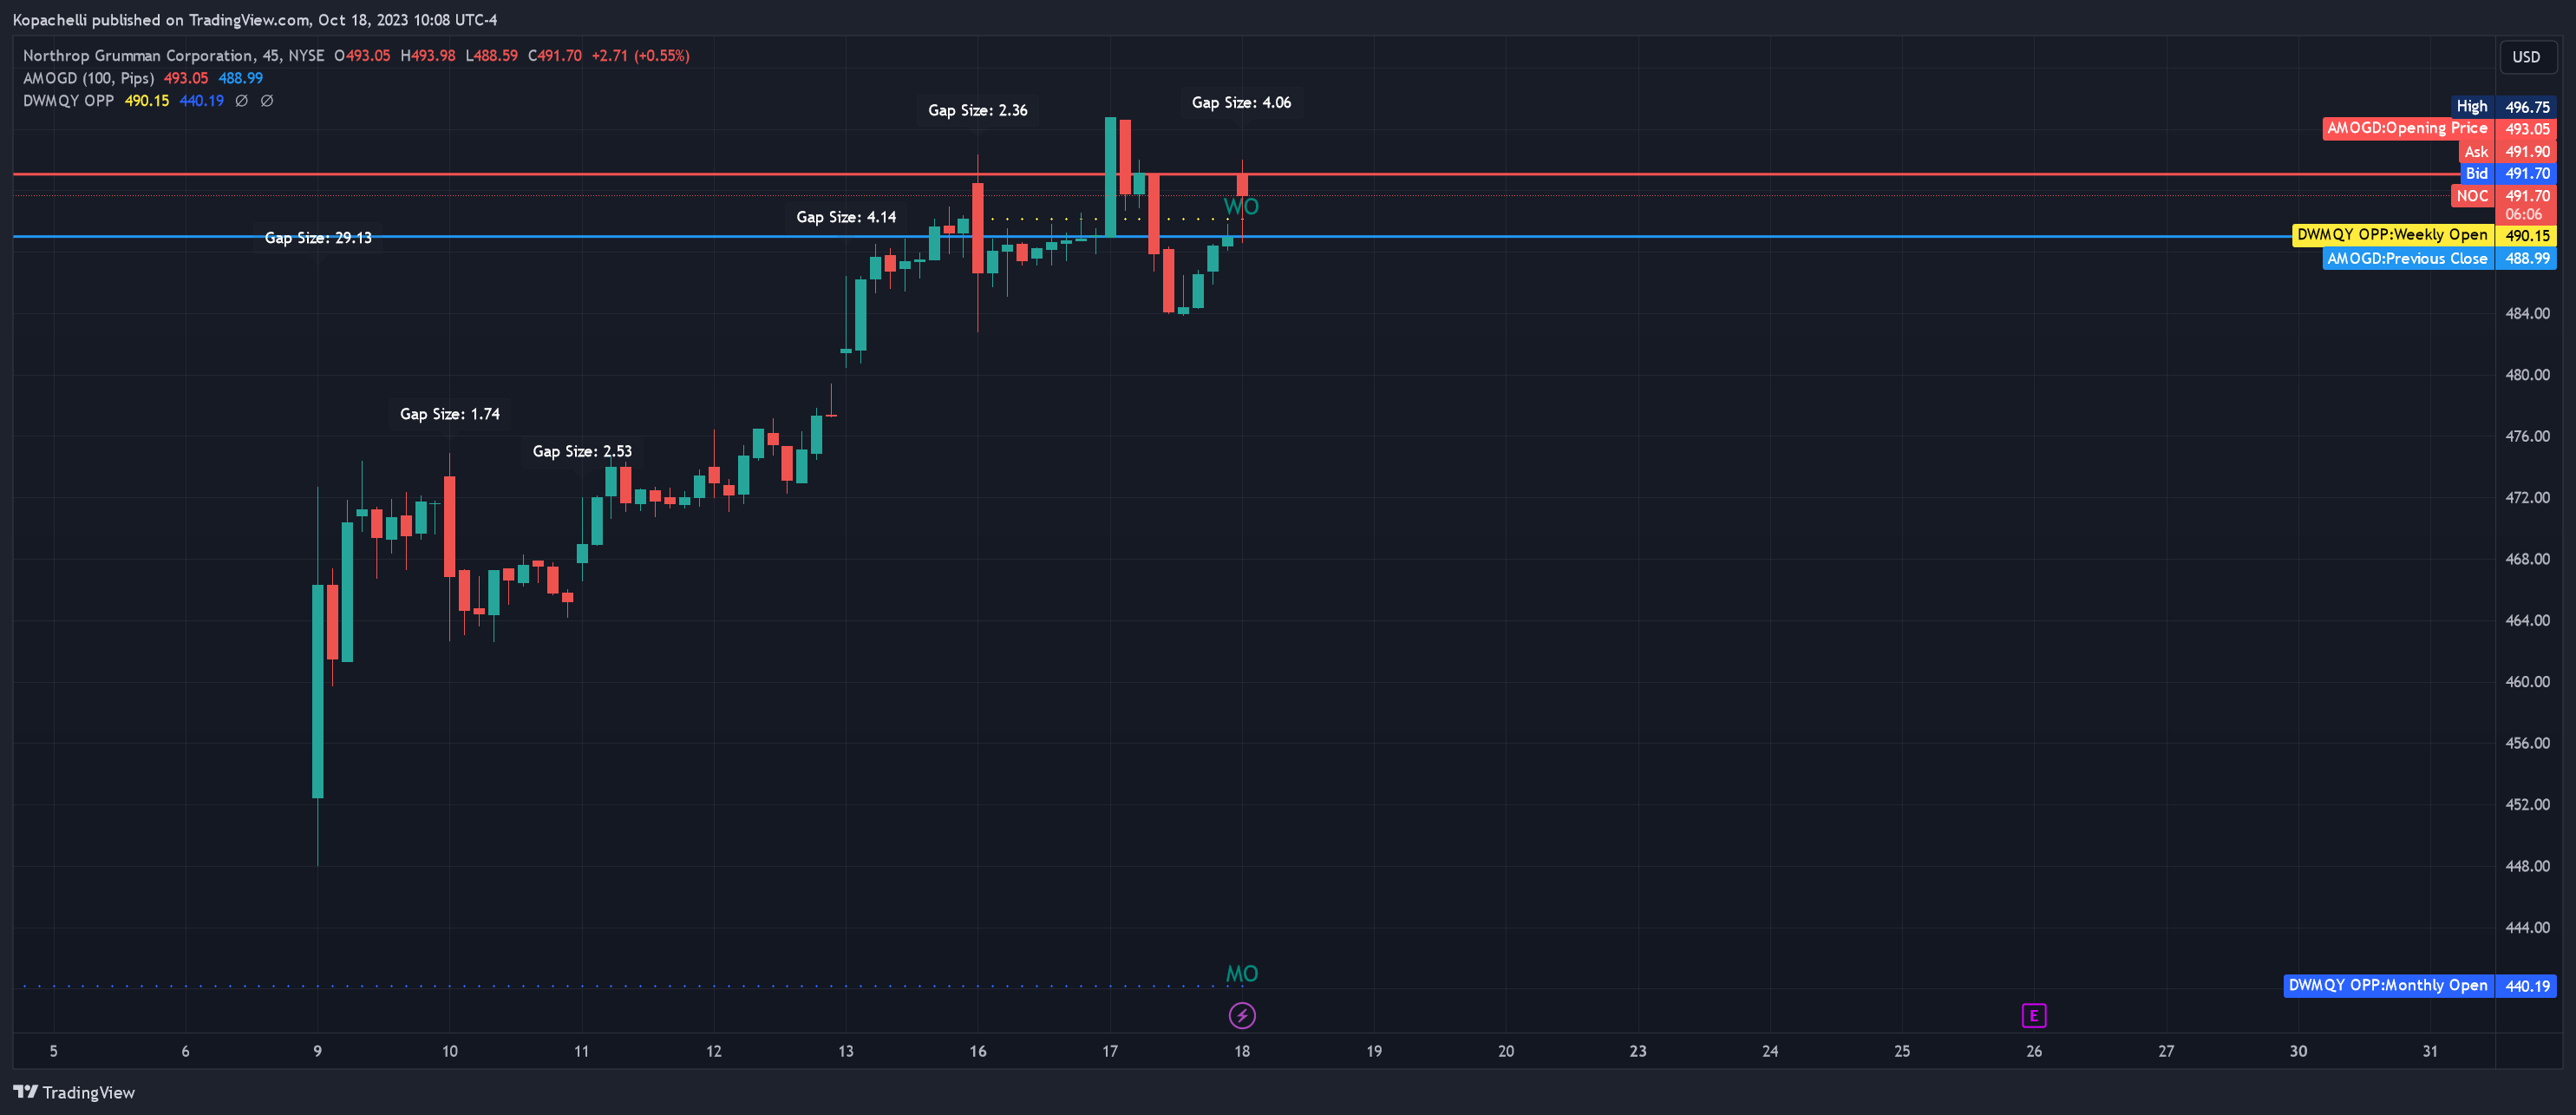Click the AMOGD (100, Pips) indicator legend

pyautogui.click(x=89, y=78)
